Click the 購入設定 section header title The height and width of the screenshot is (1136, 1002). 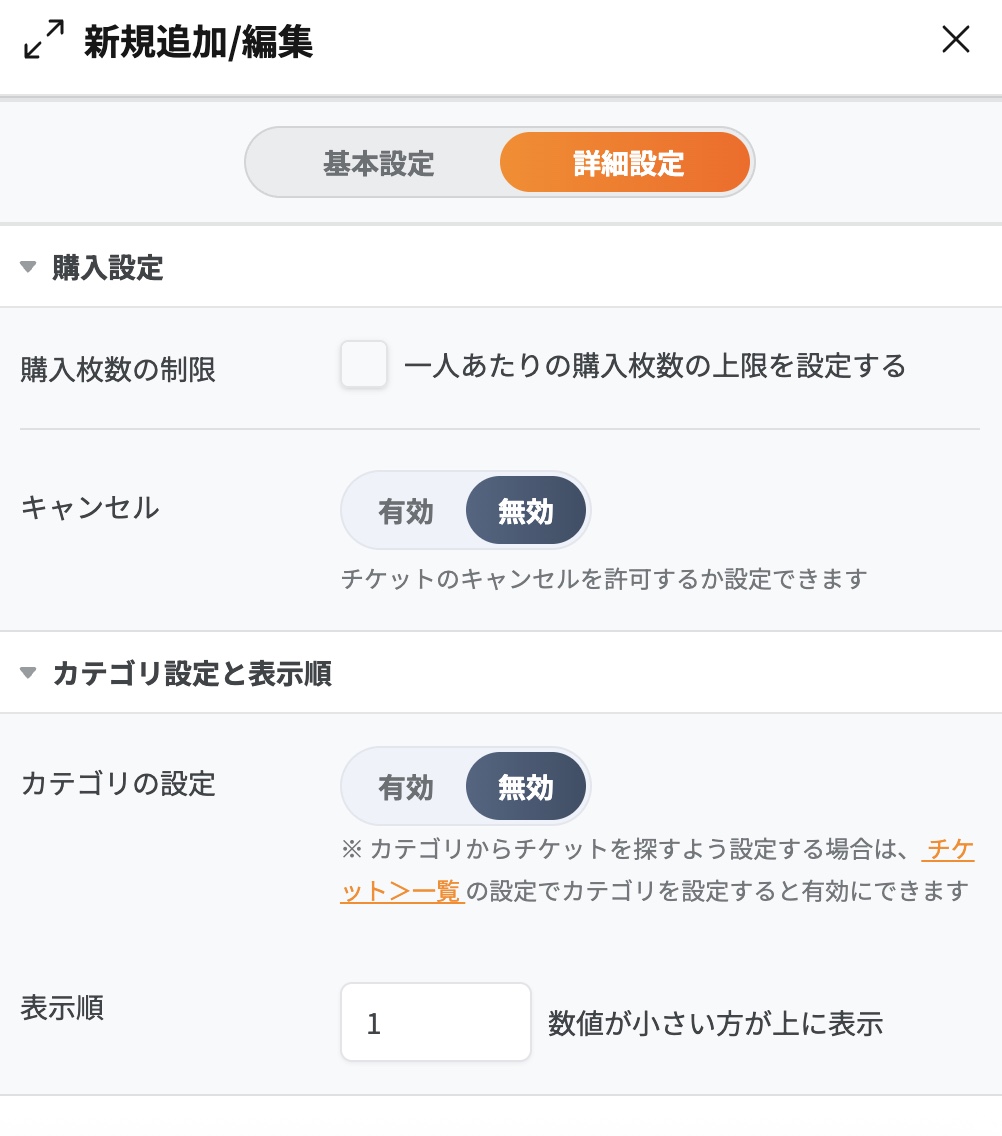tap(108, 268)
